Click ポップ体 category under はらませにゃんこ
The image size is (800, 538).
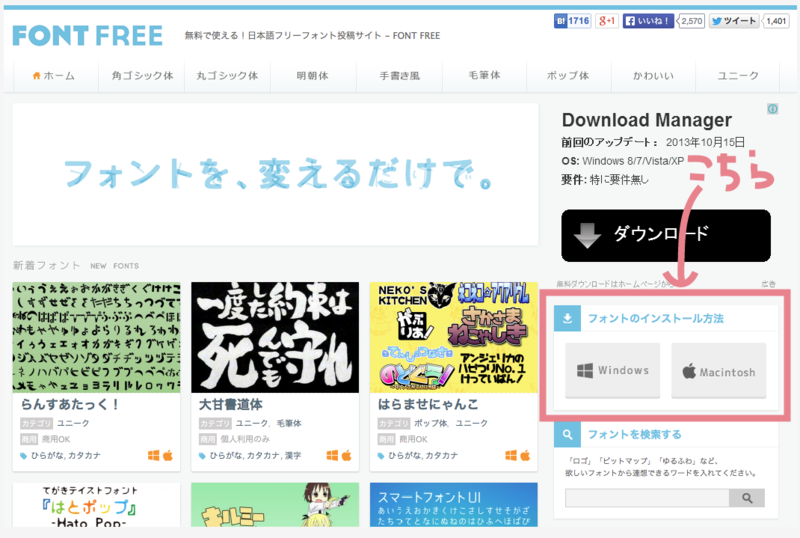pyautogui.click(x=431, y=423)
